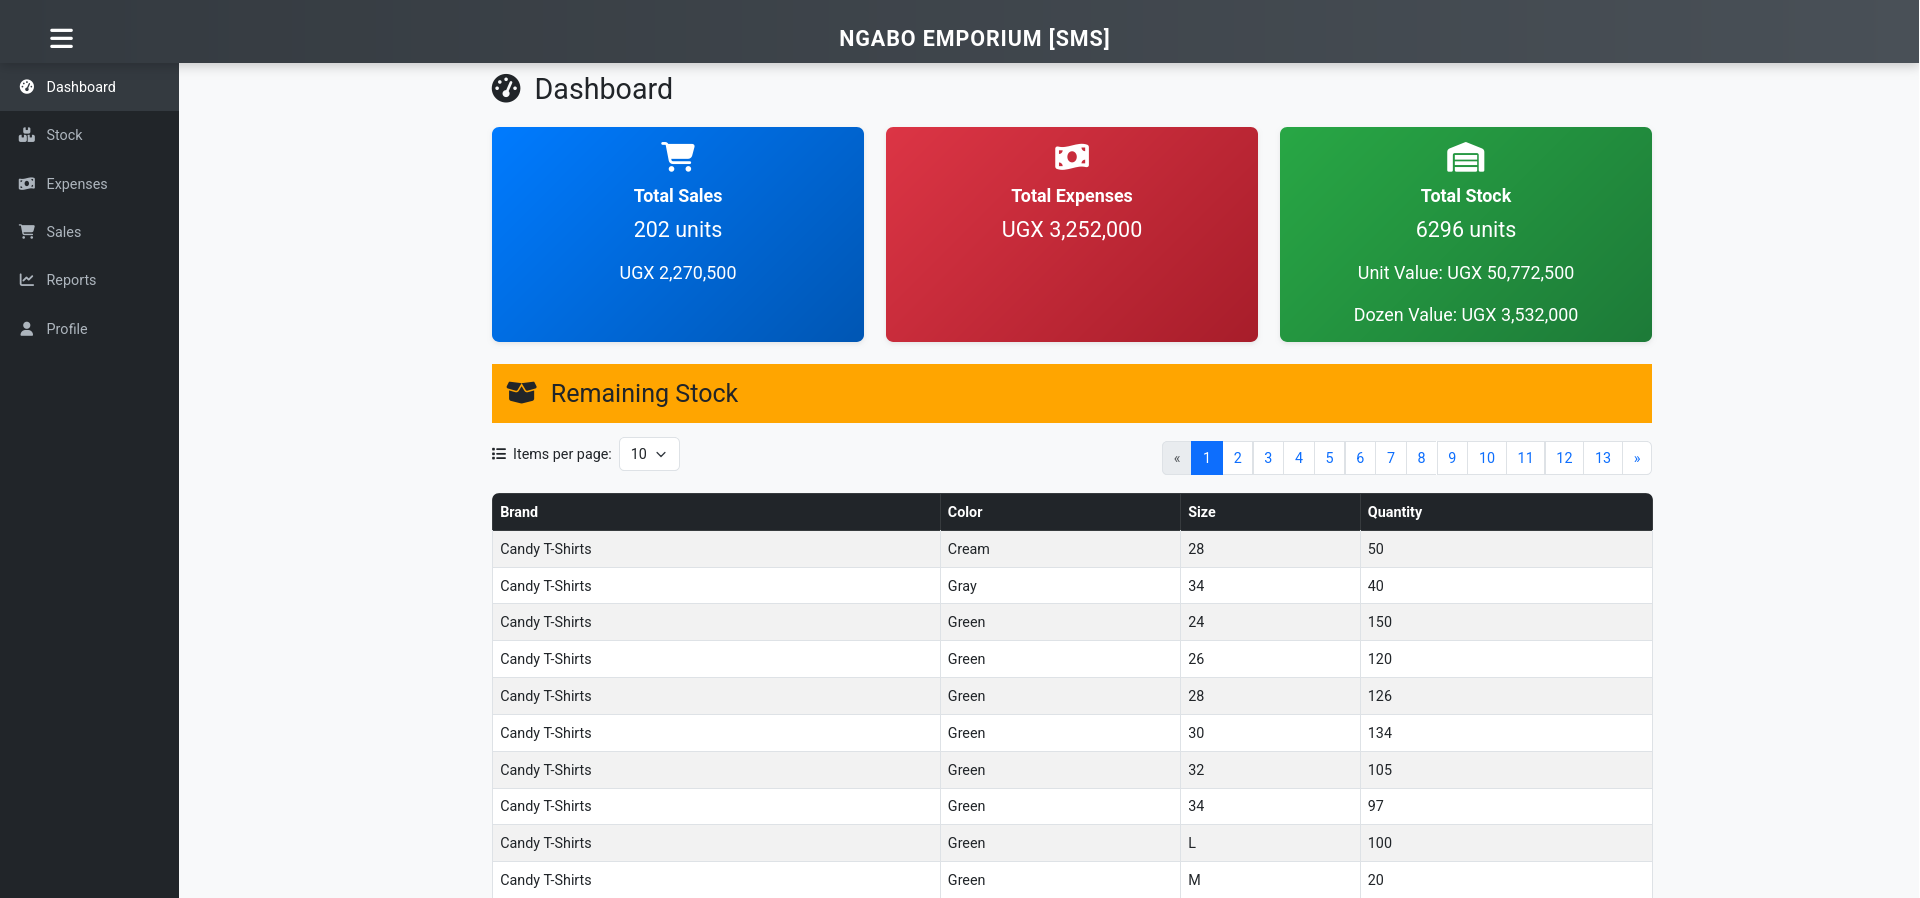1920x898 pixels.
Task: Click the Total Sales card
Action: [x=678, y=234]
